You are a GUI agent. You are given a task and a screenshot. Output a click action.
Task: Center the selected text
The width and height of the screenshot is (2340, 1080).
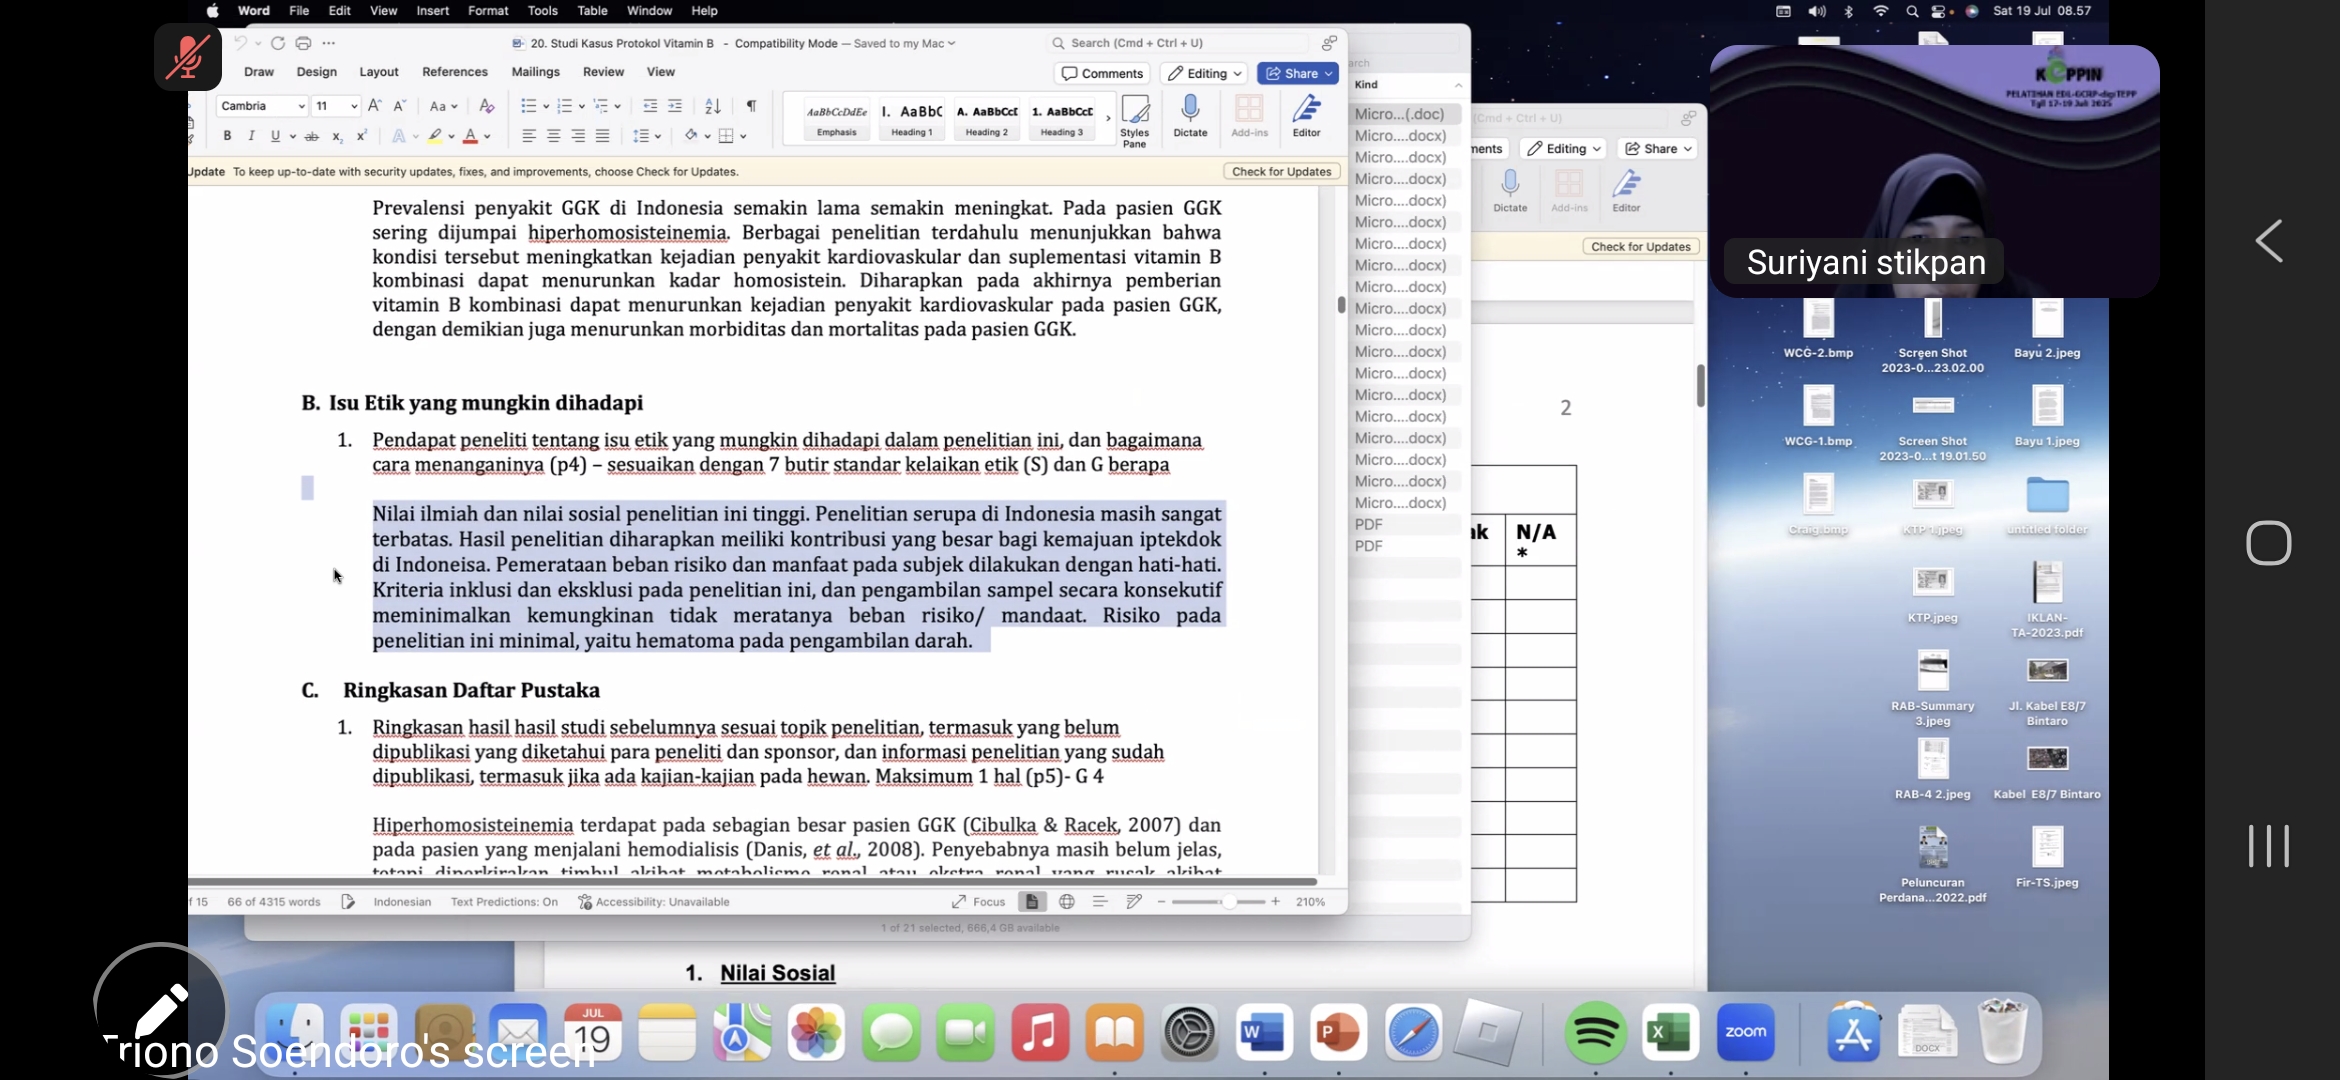point(553,136)
